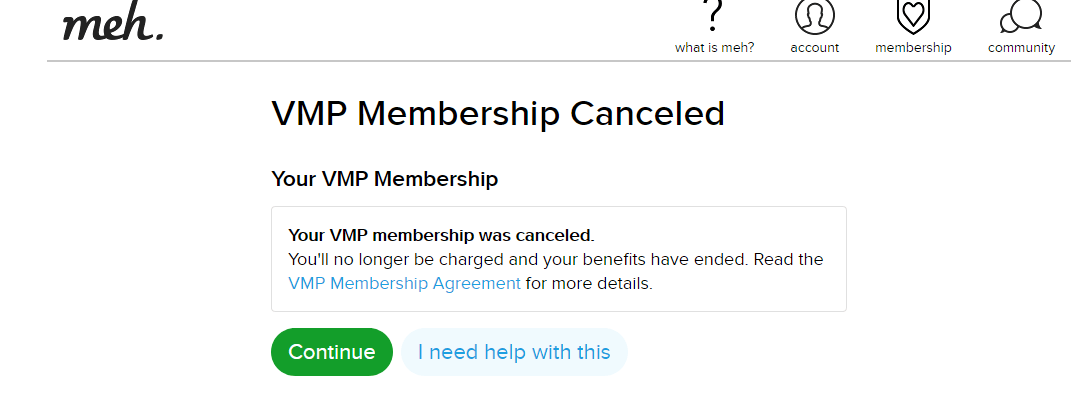Click the meh. logo

click(x=112, y=25)
